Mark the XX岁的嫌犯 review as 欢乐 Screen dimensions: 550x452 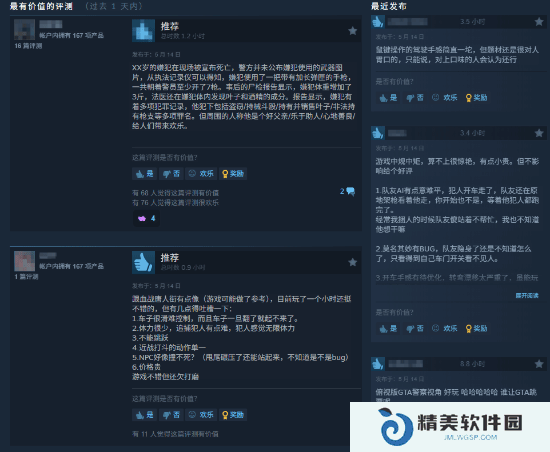point(201,174)
